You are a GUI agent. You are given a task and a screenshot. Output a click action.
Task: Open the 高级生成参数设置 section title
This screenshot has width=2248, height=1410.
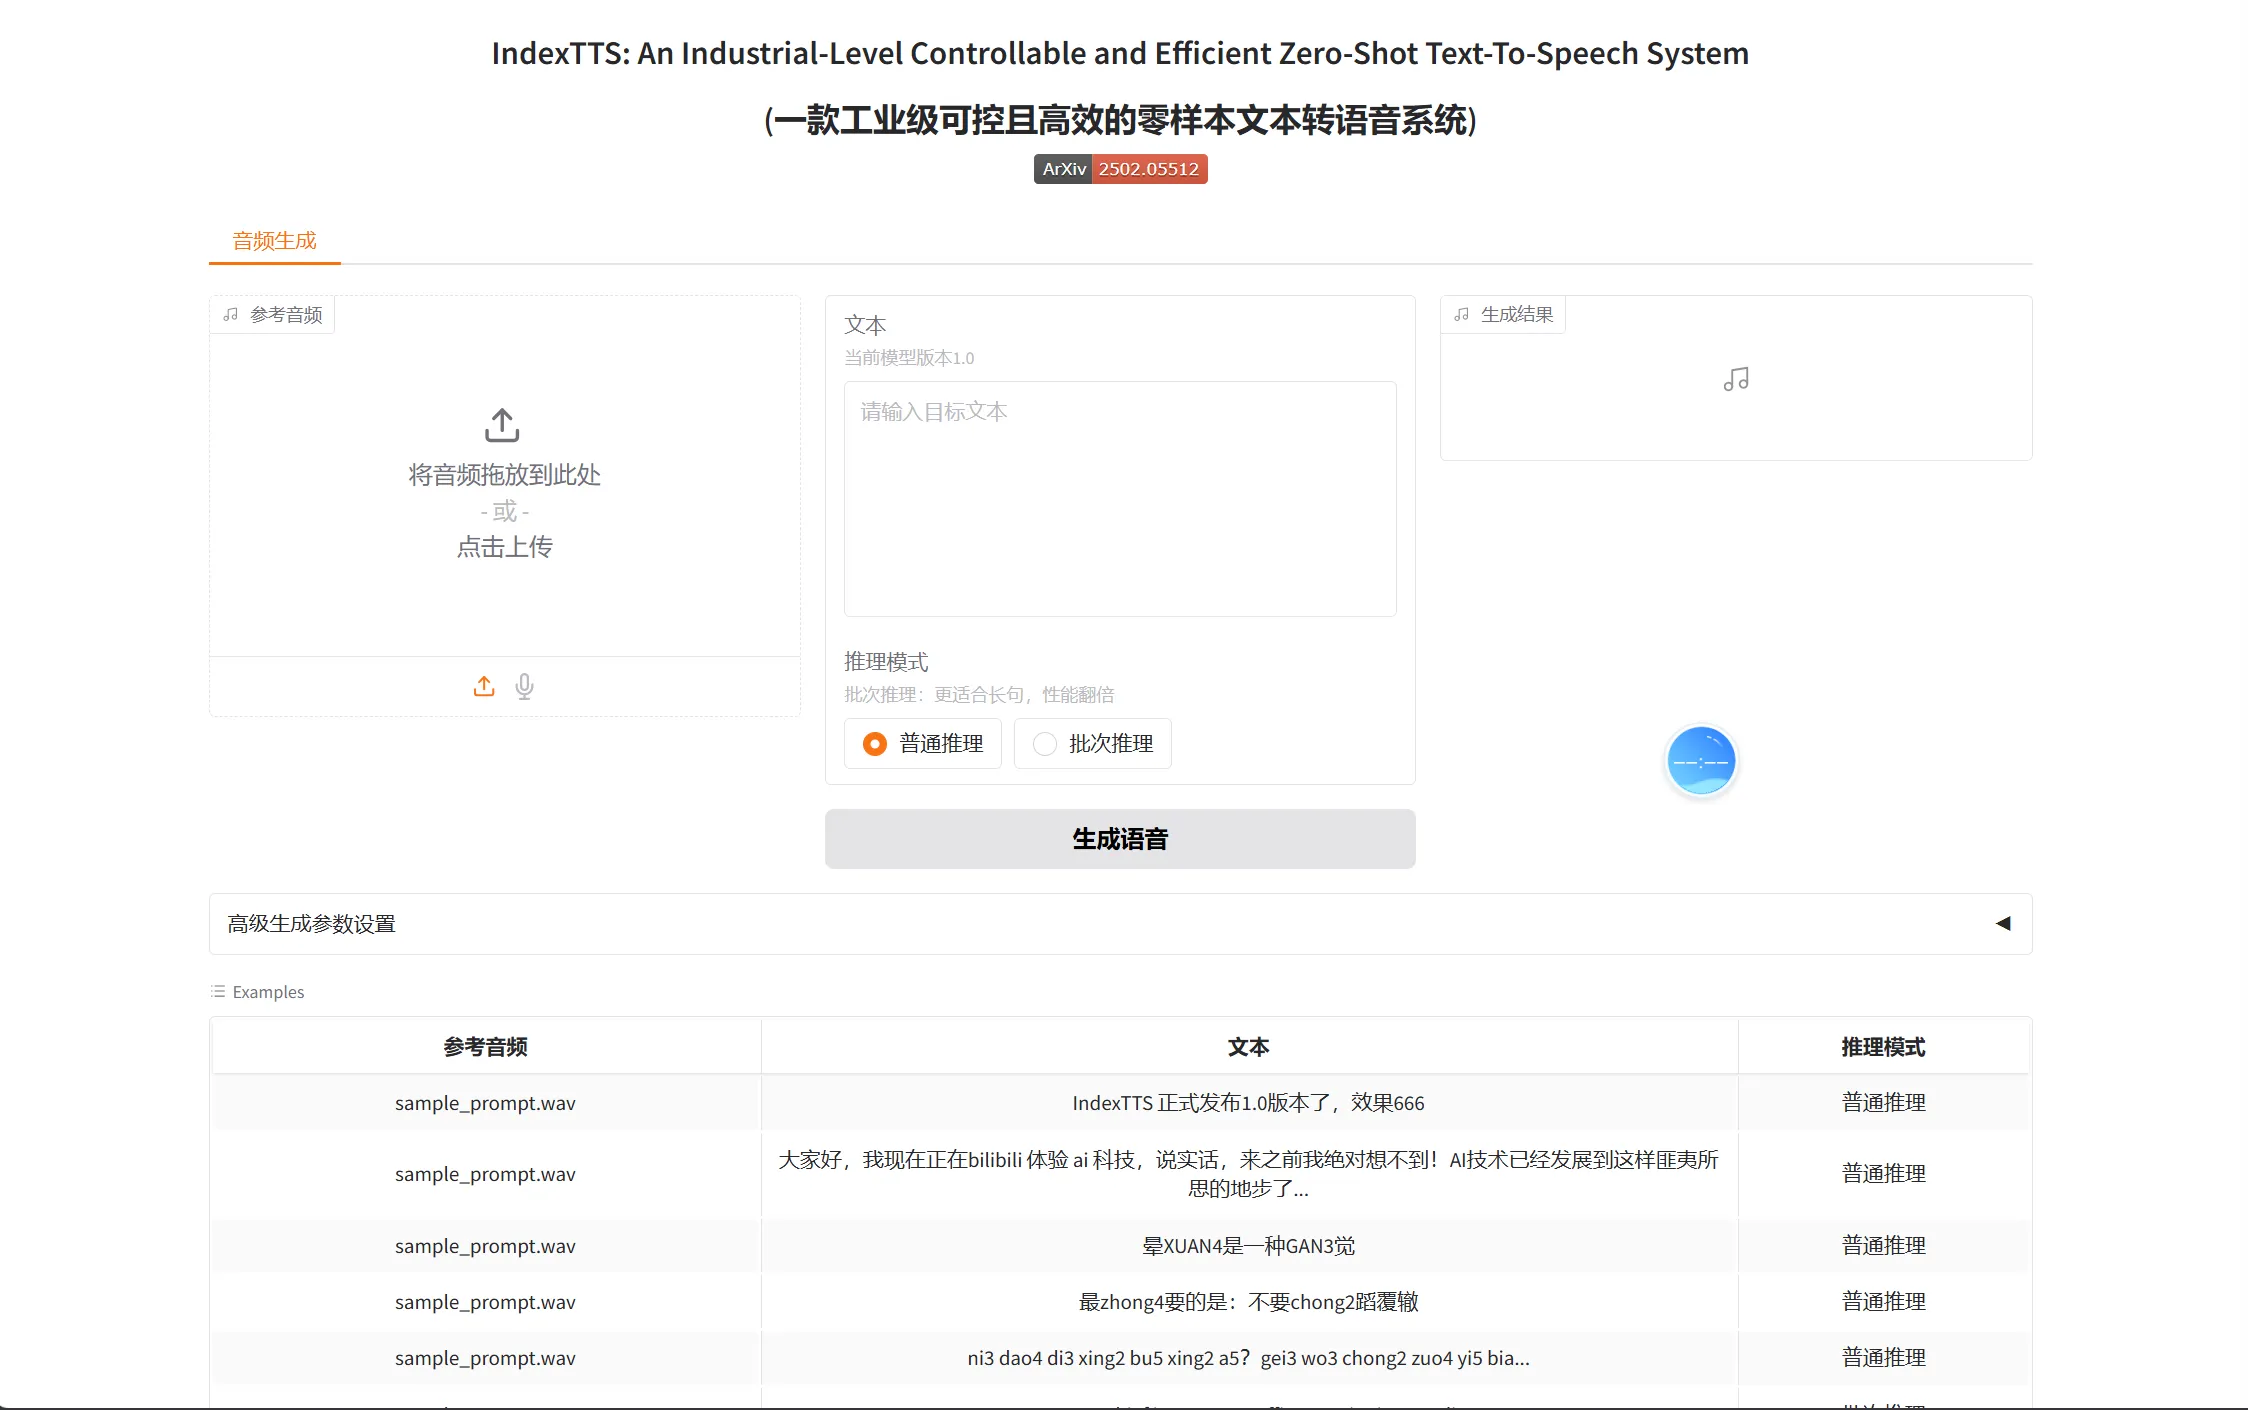tap(312, 924)
